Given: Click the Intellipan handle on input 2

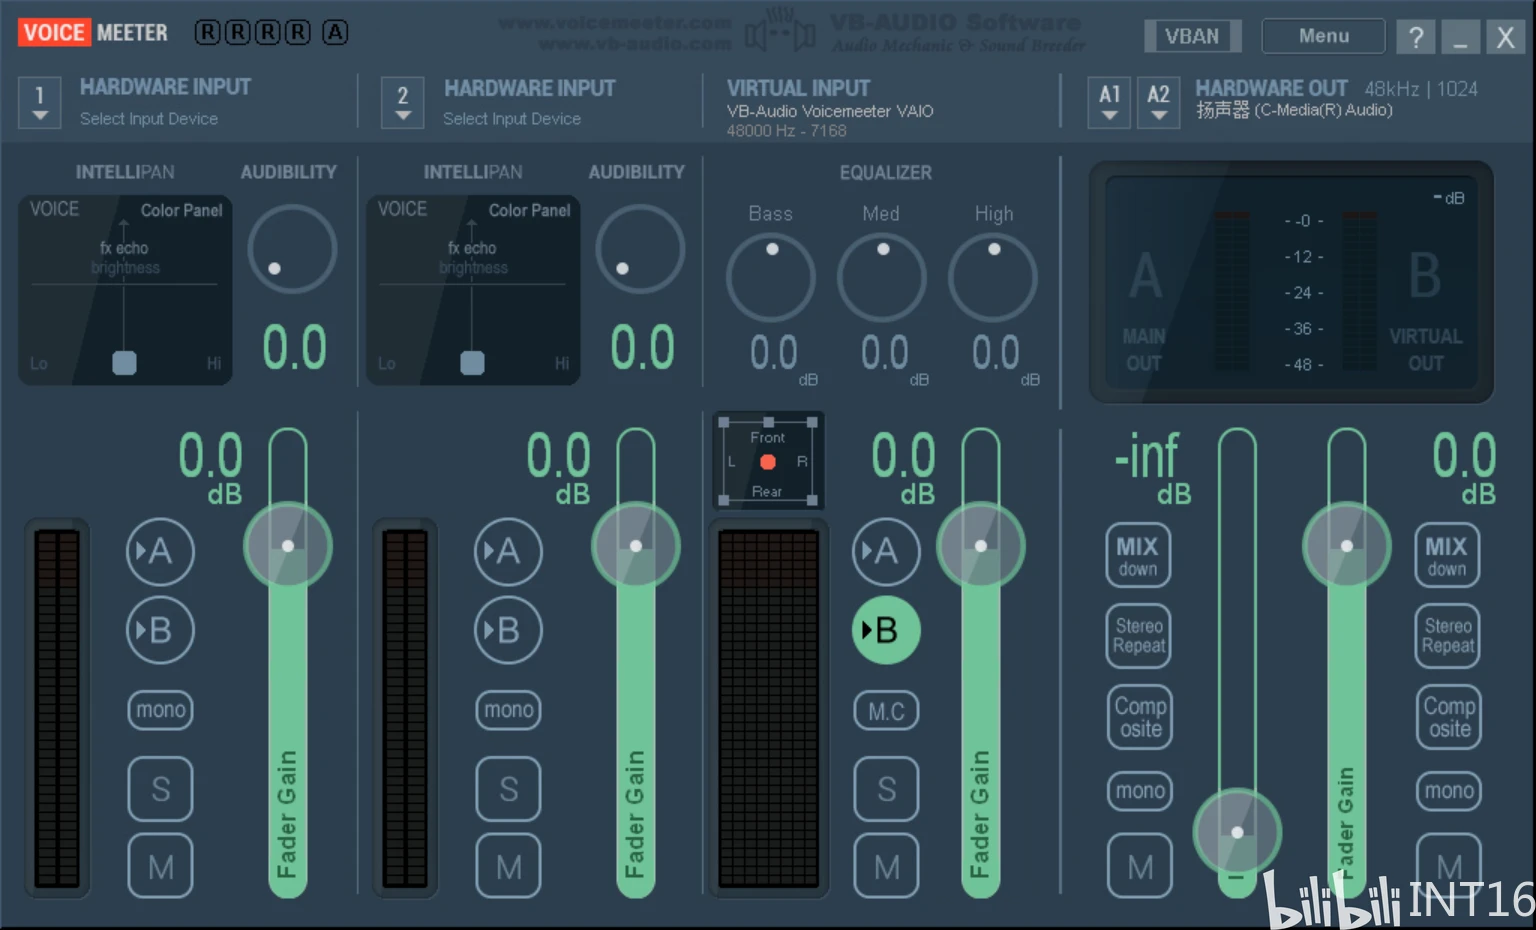Looking at the screenshot, I should tap(472, 362).
